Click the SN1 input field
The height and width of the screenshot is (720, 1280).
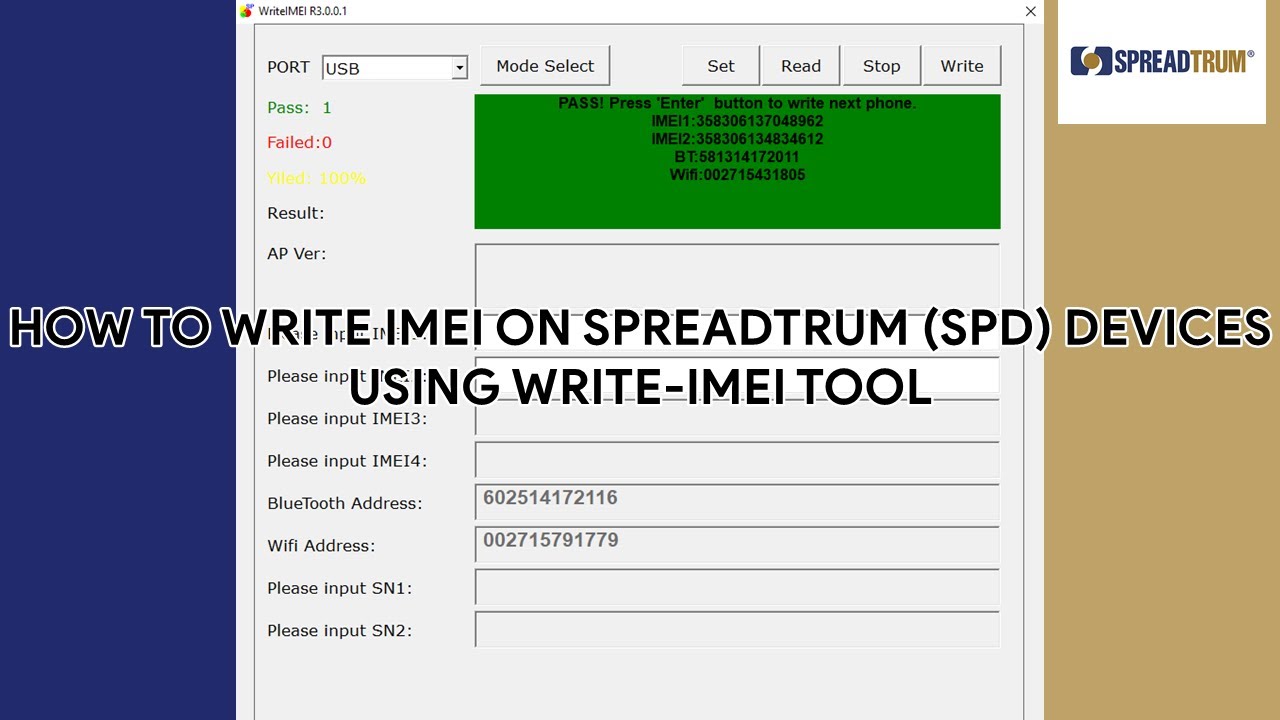coord(737,587)
